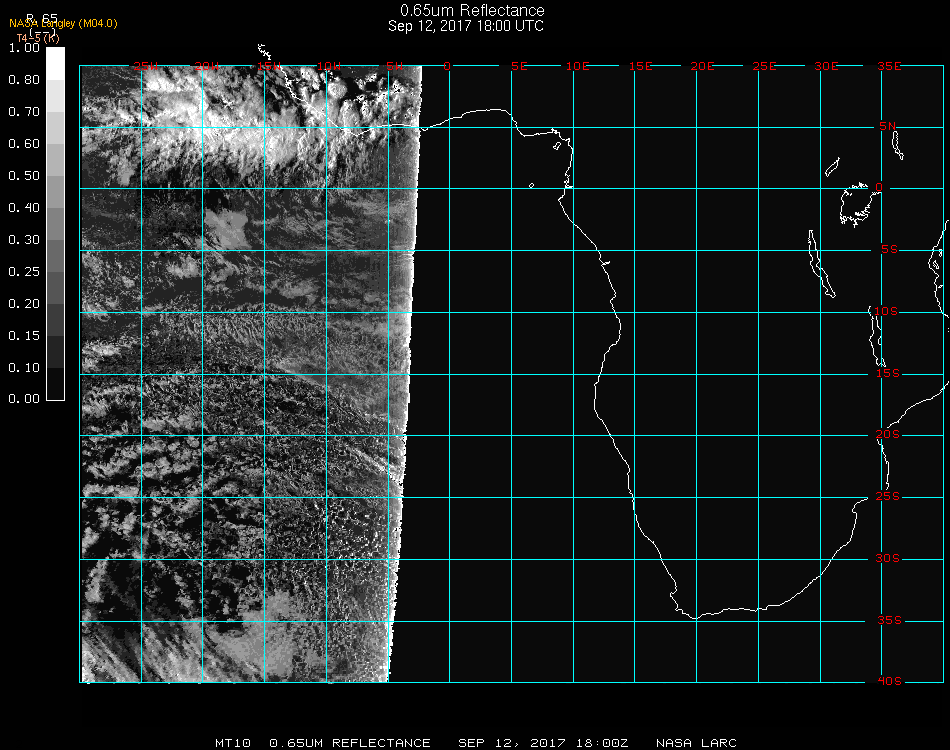Click the '35S' latitude label
Screen dimensions: 950x750
[889, 620]
